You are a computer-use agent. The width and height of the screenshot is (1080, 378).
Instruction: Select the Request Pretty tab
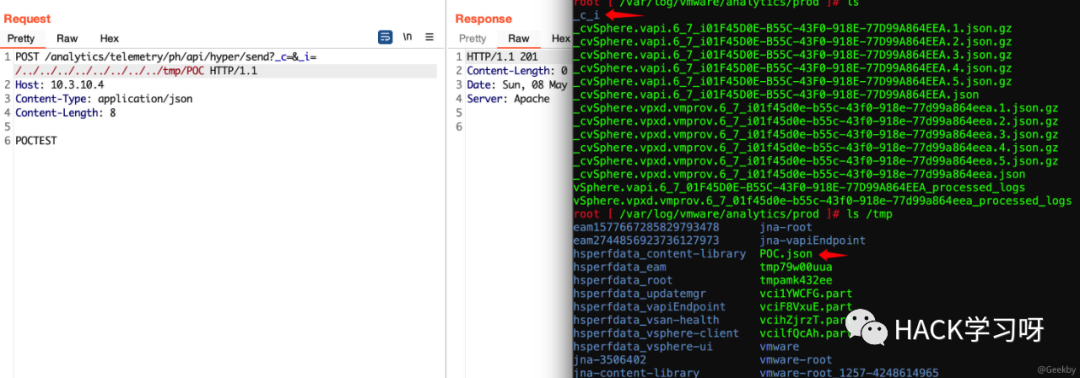21,39
